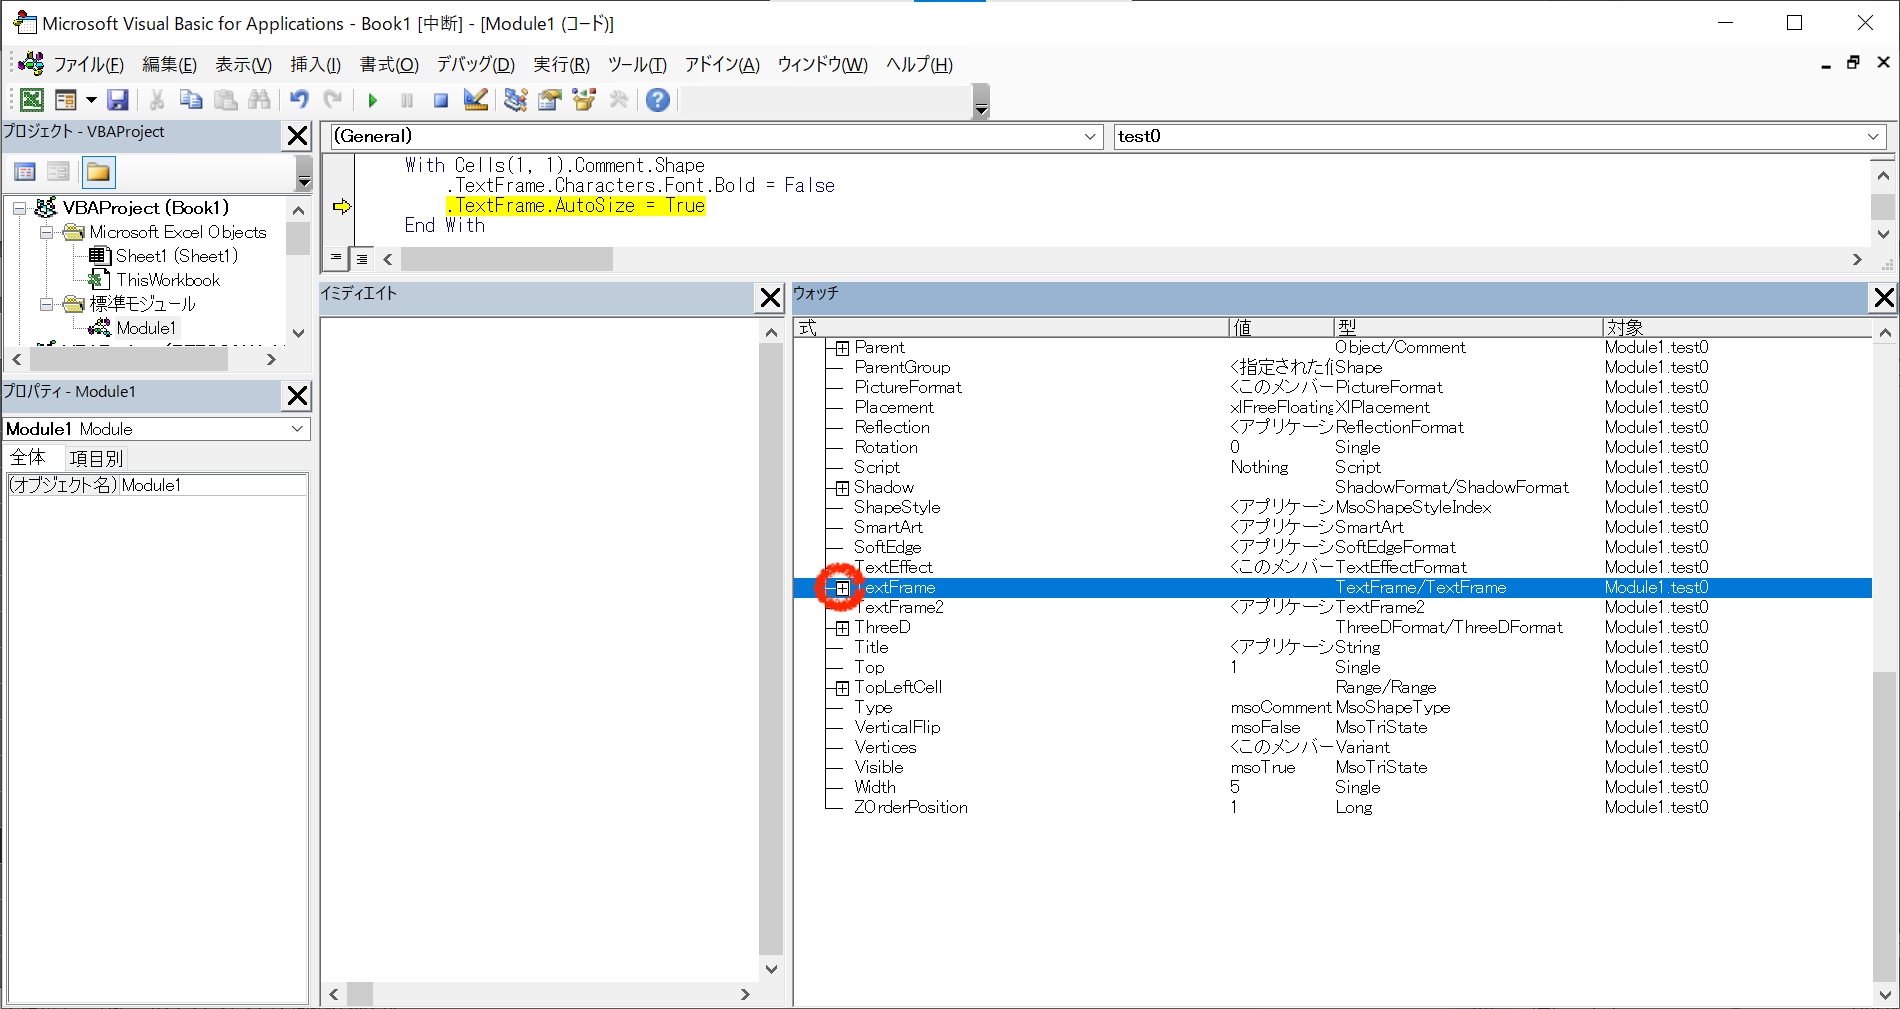Click the Cut scissors icon
This screenshot has width=1900, height=1009.
pos(157,100)
